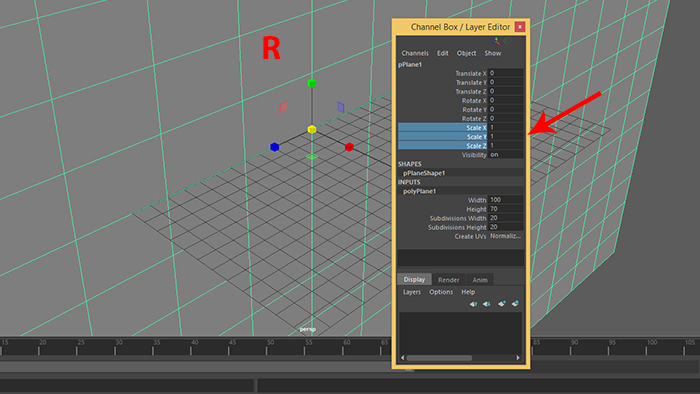Click the layer list scroll left arrow
Screen dimensions: 700x394
click(403, 358)
